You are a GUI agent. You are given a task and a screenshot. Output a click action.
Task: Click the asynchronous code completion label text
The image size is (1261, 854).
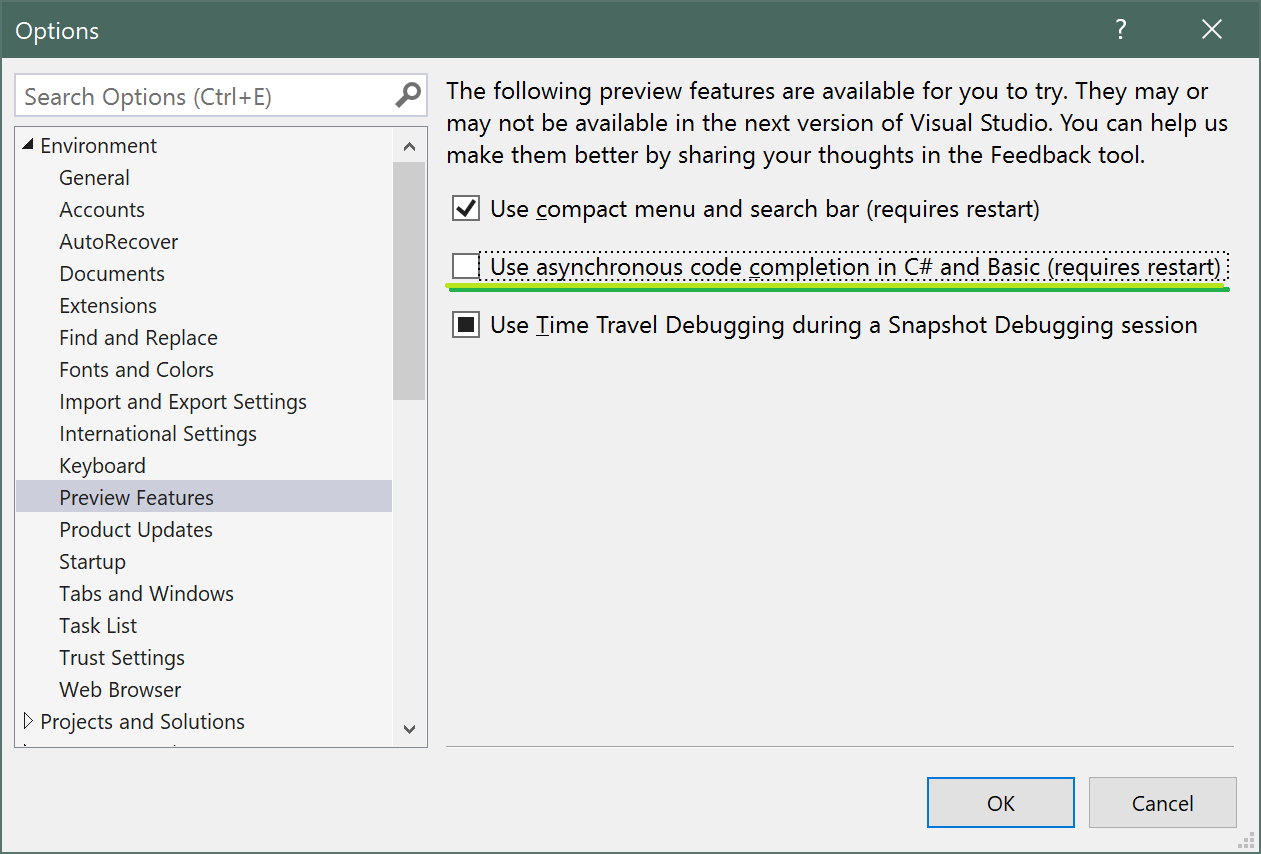(x=855, y=268)
